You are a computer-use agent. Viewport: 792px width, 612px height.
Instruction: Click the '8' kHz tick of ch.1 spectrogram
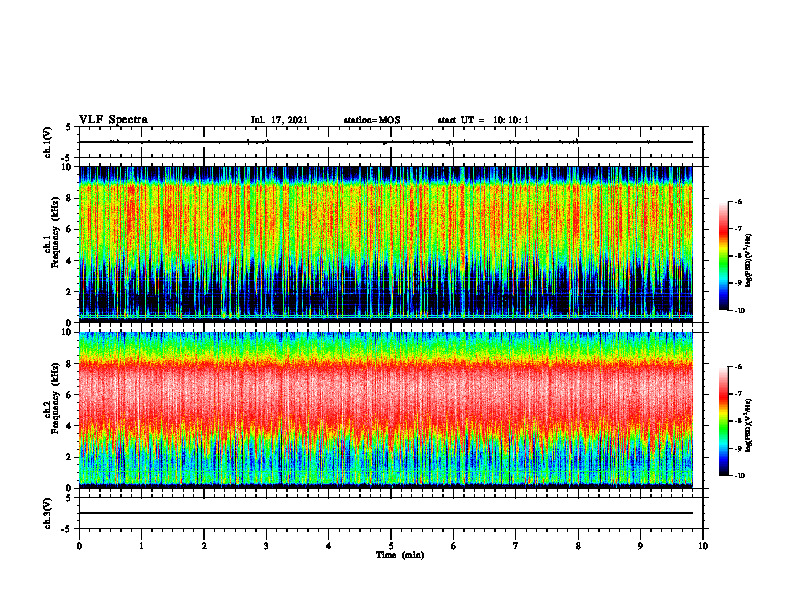tap(70, 198)
